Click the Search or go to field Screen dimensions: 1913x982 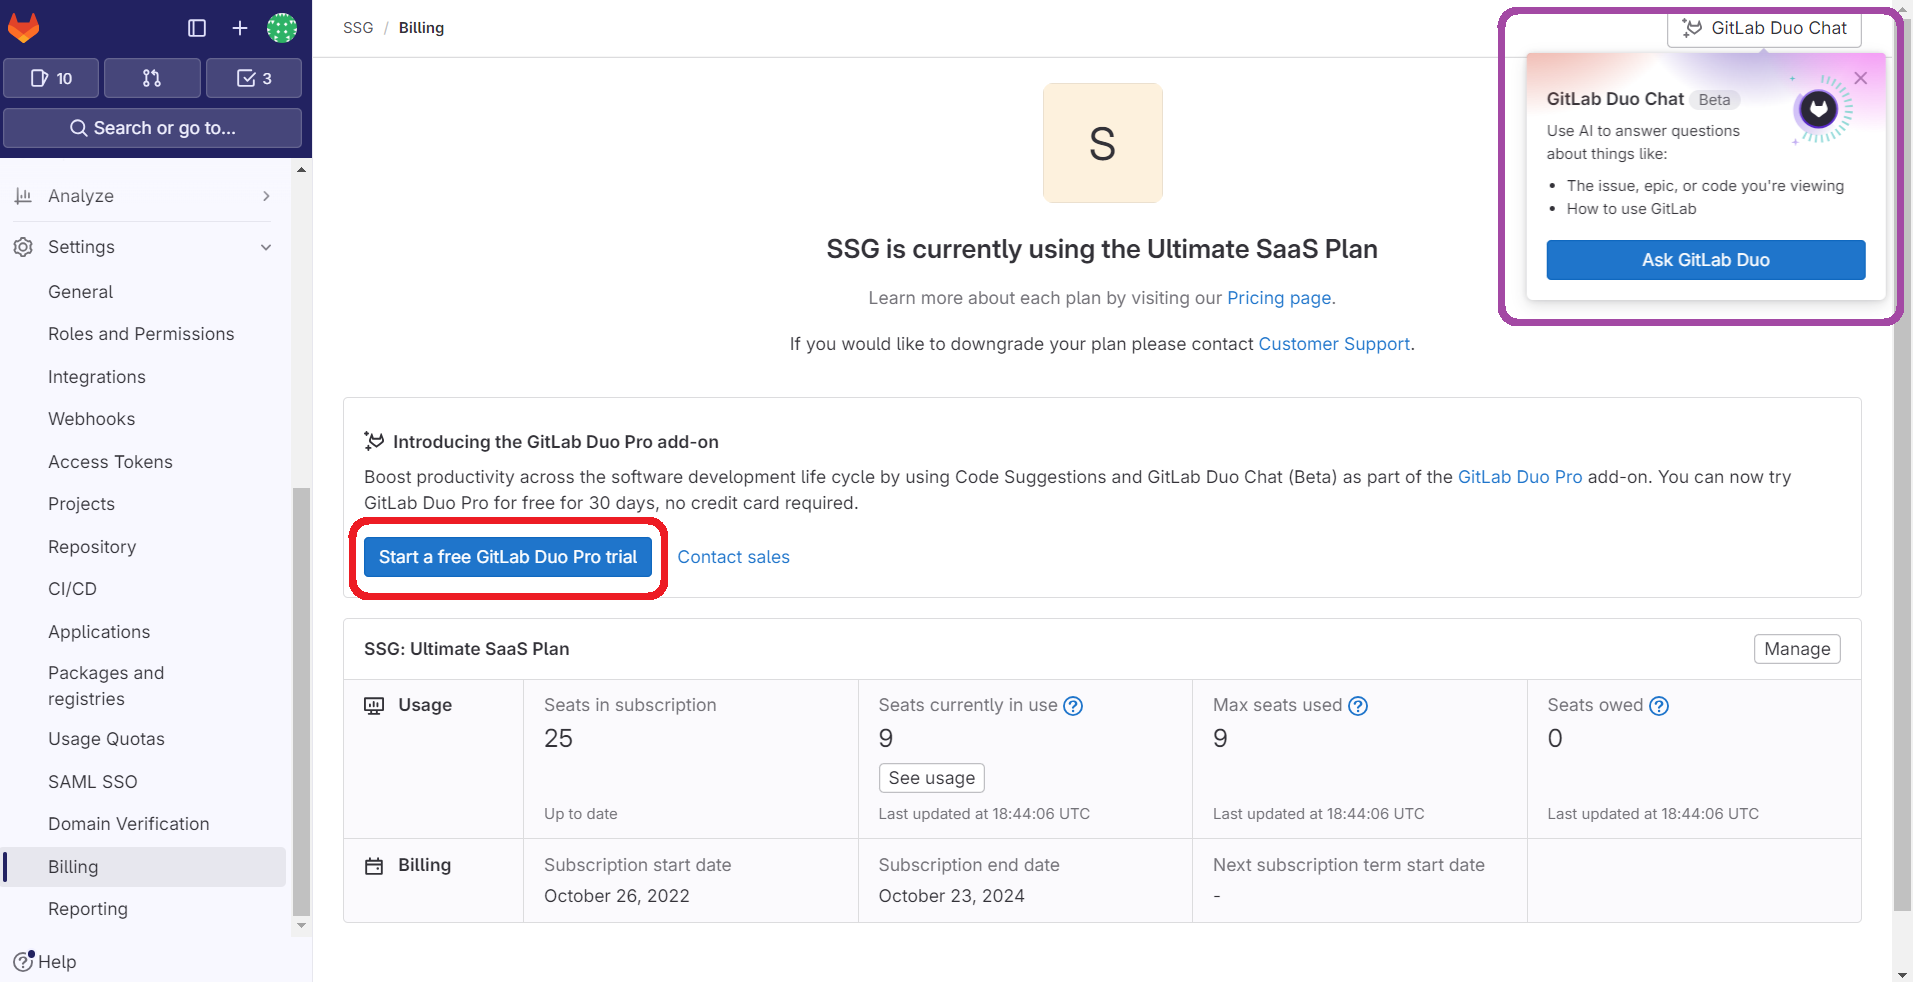tap(152, 127)
